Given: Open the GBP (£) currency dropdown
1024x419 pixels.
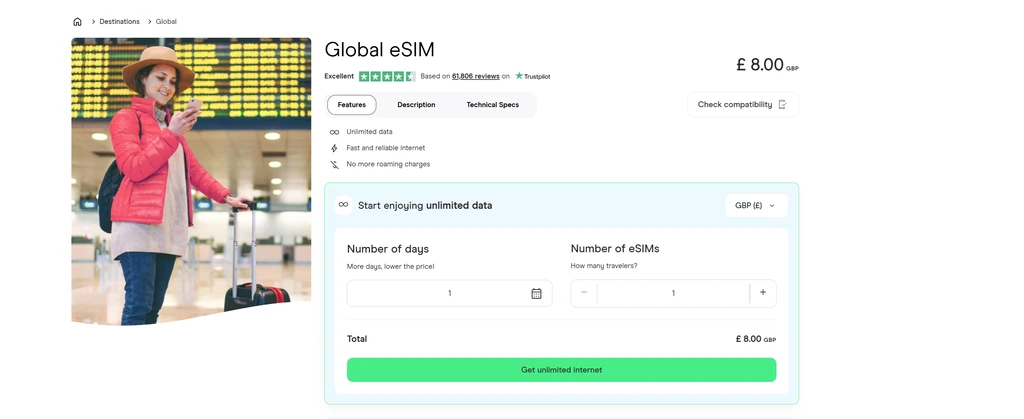Looking at the screenshot, I should 756,206.
